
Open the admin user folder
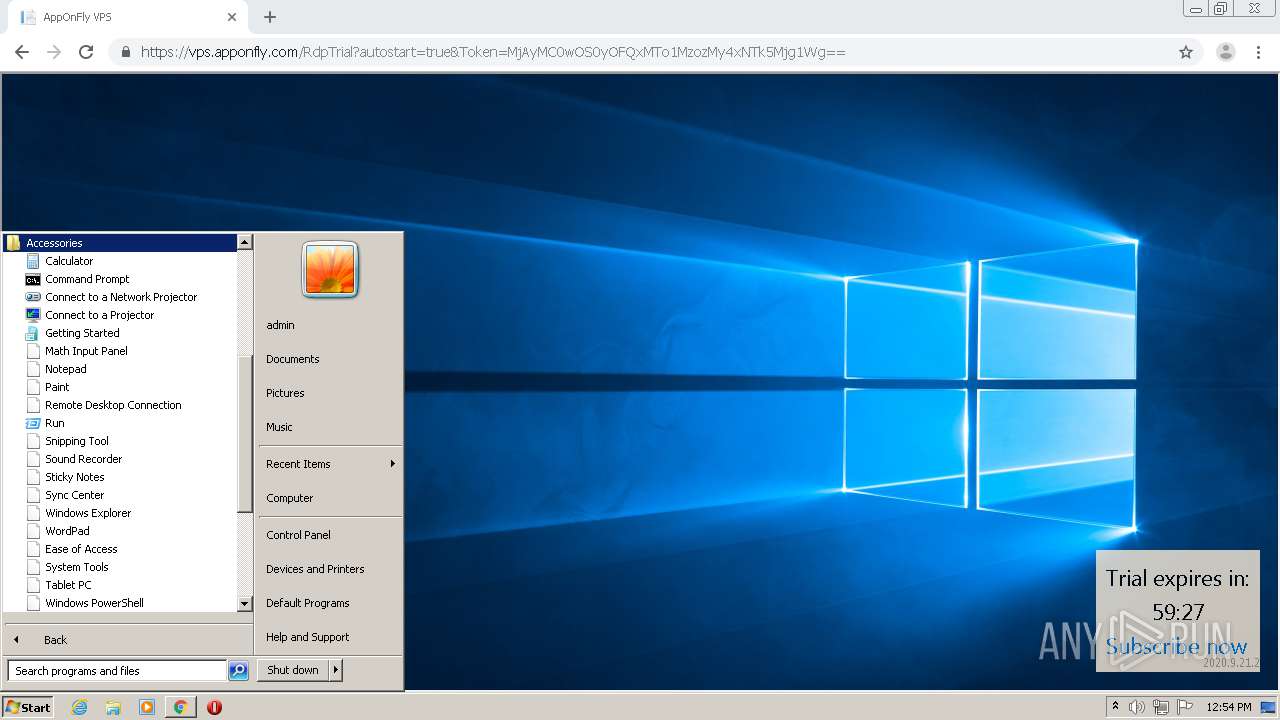coord(280,325)
